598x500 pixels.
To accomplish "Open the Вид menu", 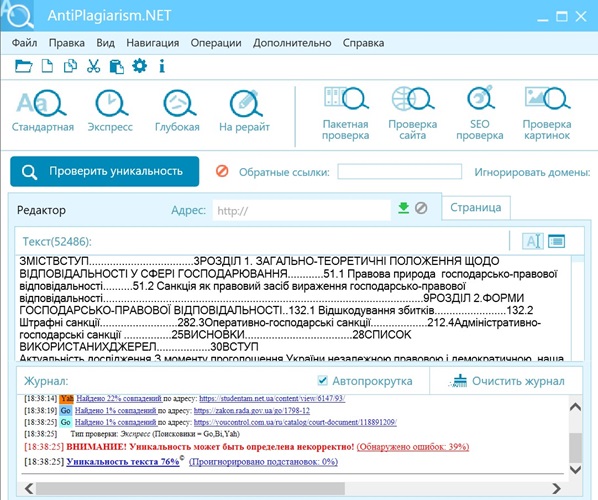I will click(x=106, y=43).
